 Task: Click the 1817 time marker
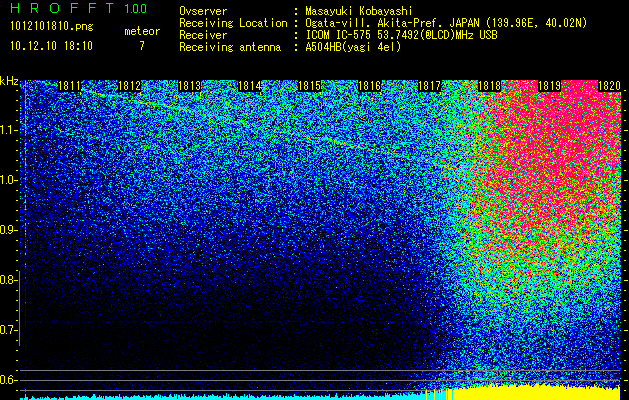coord(429,86)
